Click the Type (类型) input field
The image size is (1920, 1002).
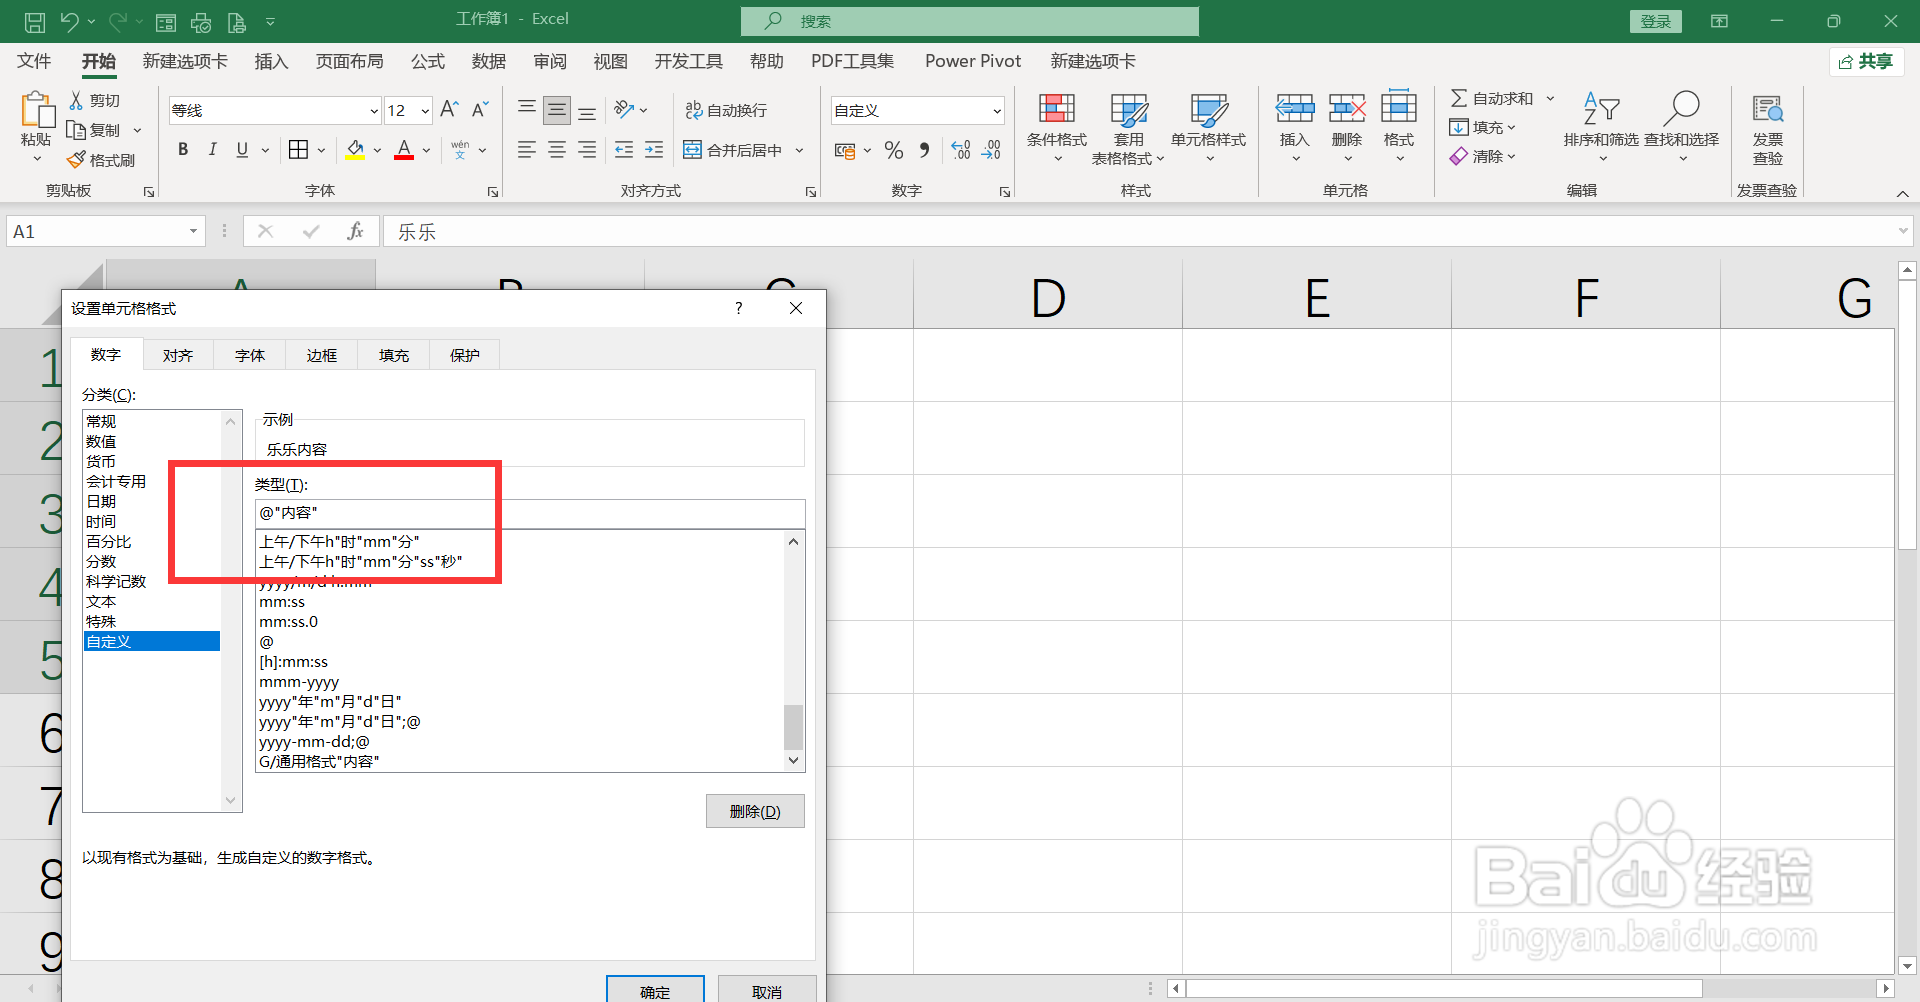[x=530, y=513]
